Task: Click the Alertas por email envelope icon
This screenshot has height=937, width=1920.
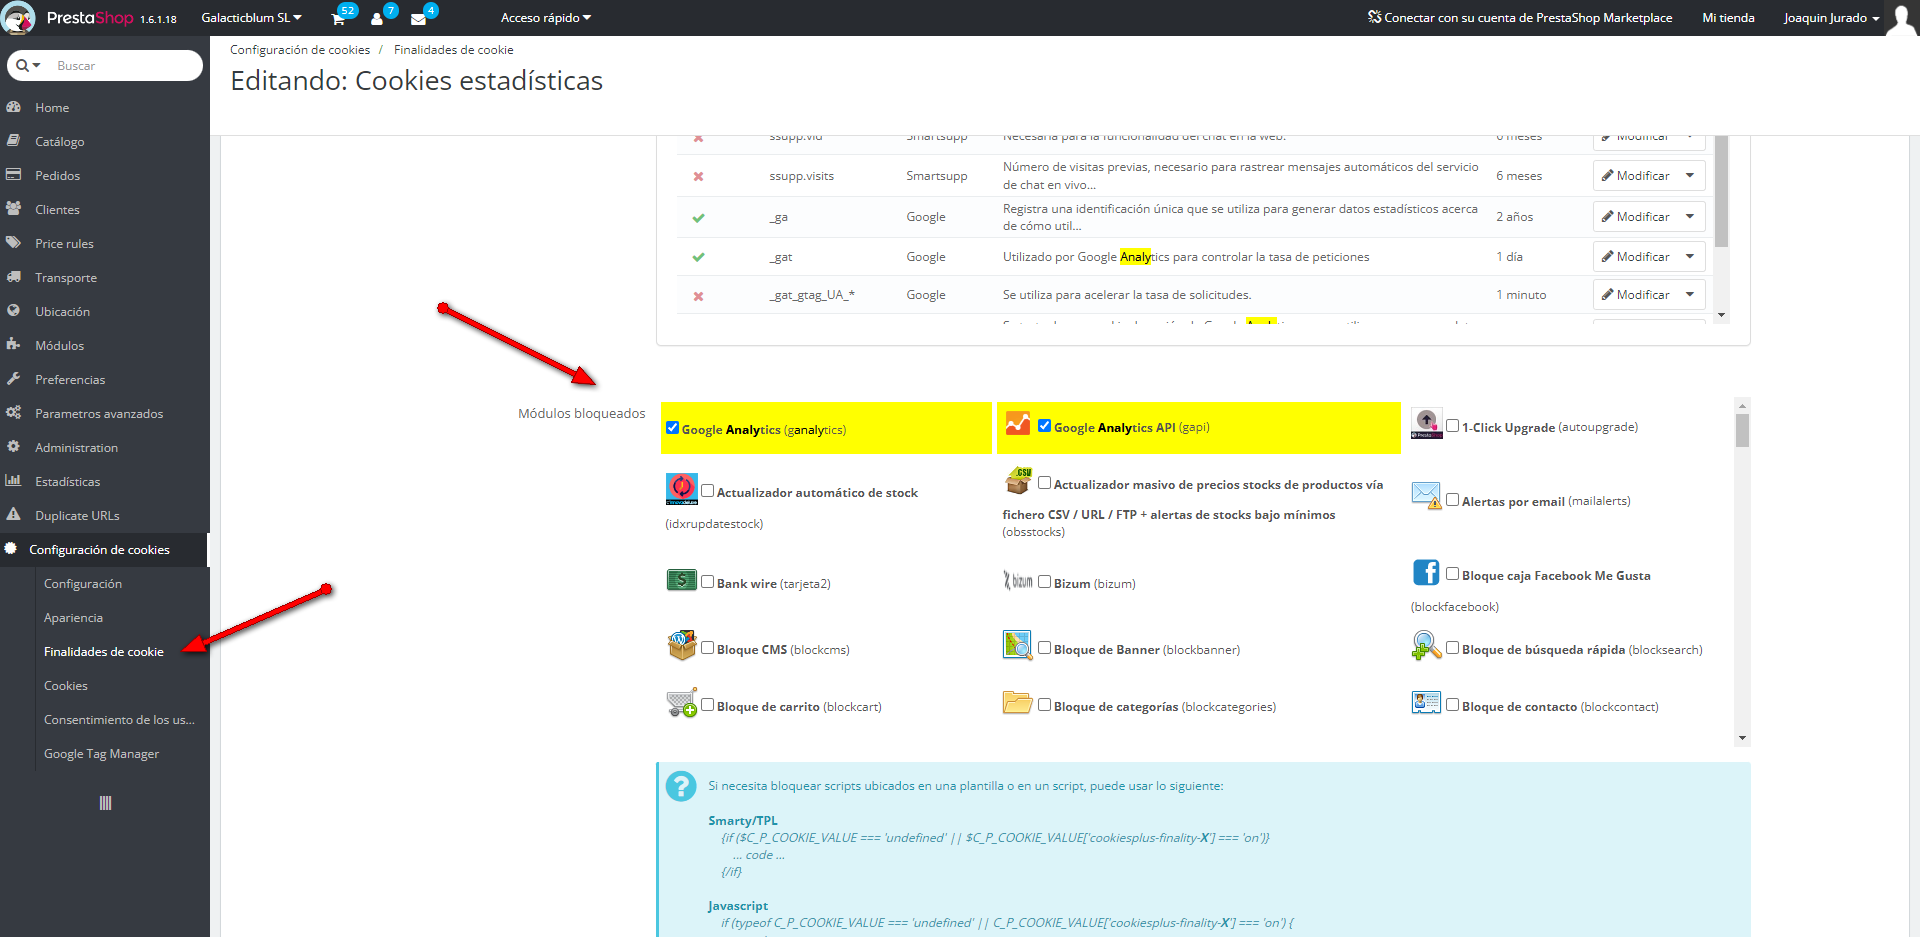Action: (1426, 495)
